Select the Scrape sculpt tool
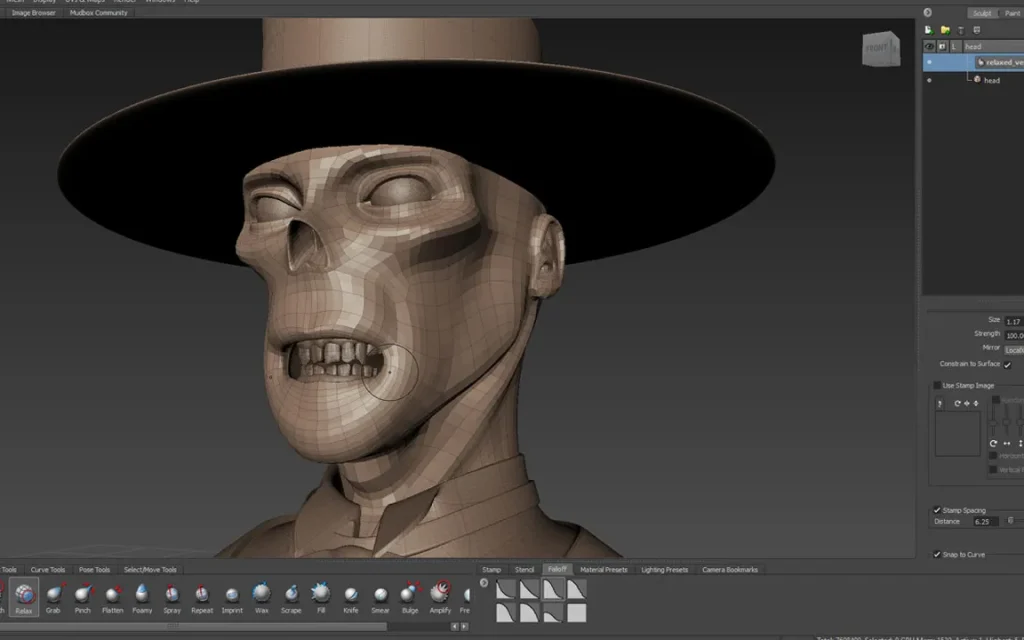This screenshot has width=1024, height=640. click(291, 597)
